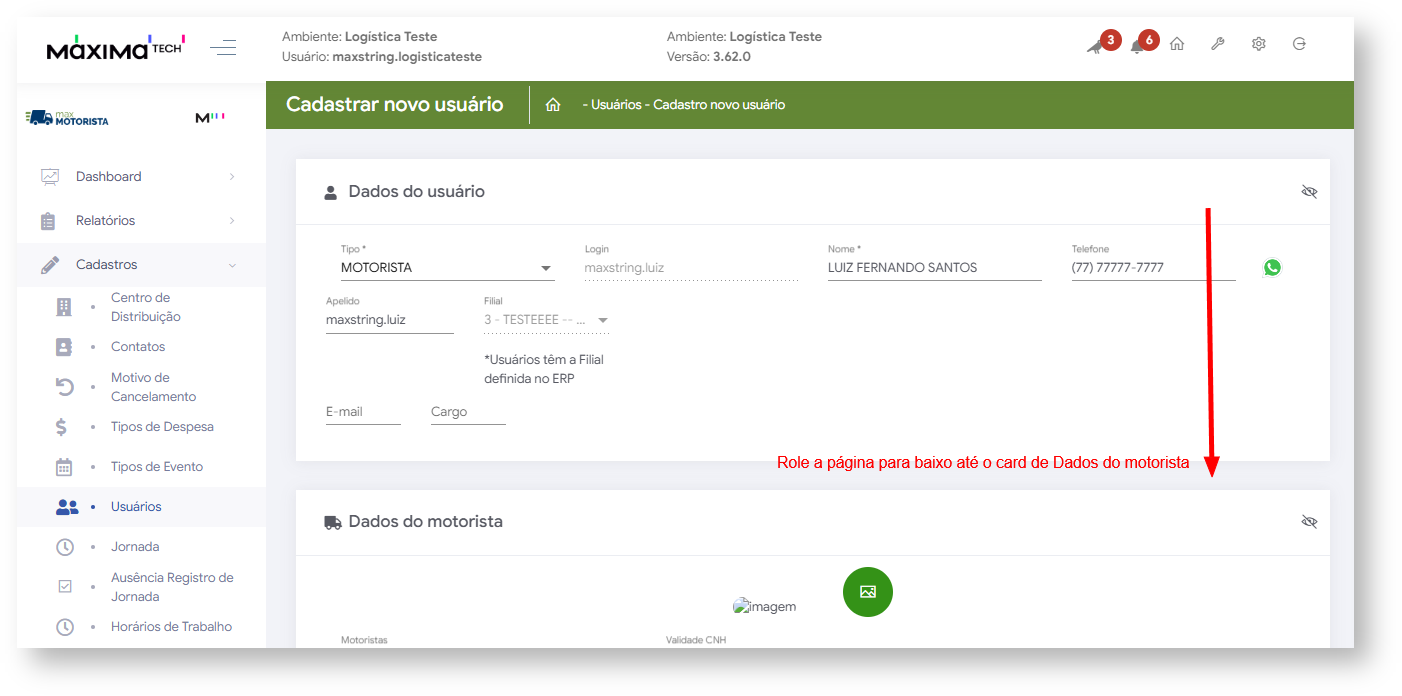Collapse the Cadastros menu chevron
The height and width of the screenshot is (696, 1402).
click(x=232, y=265)
